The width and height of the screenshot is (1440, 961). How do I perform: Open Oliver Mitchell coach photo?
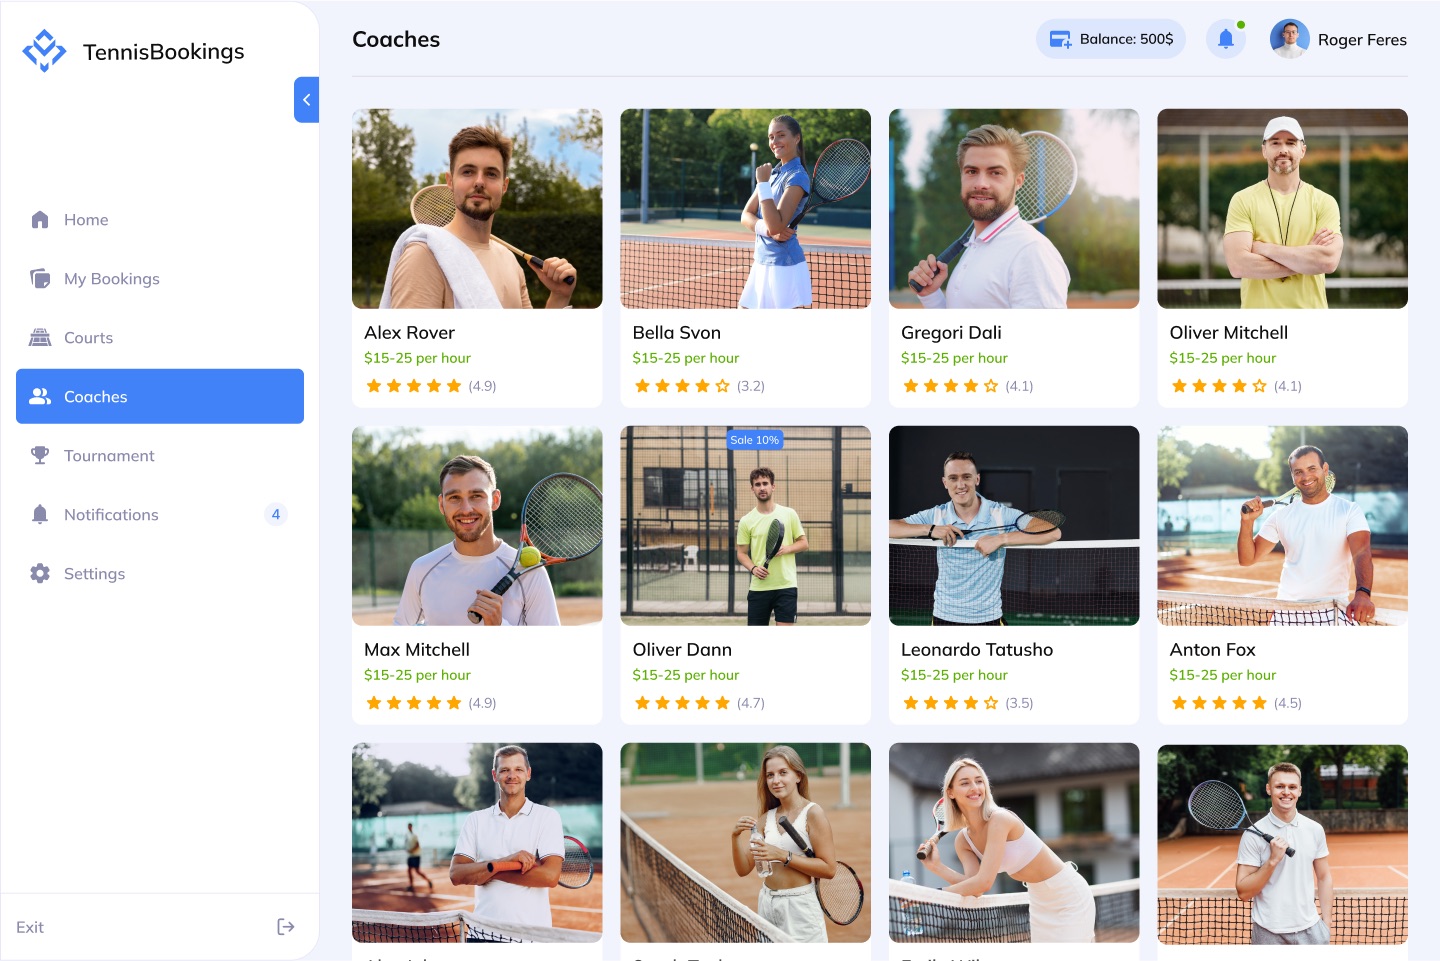(1282, 209)
